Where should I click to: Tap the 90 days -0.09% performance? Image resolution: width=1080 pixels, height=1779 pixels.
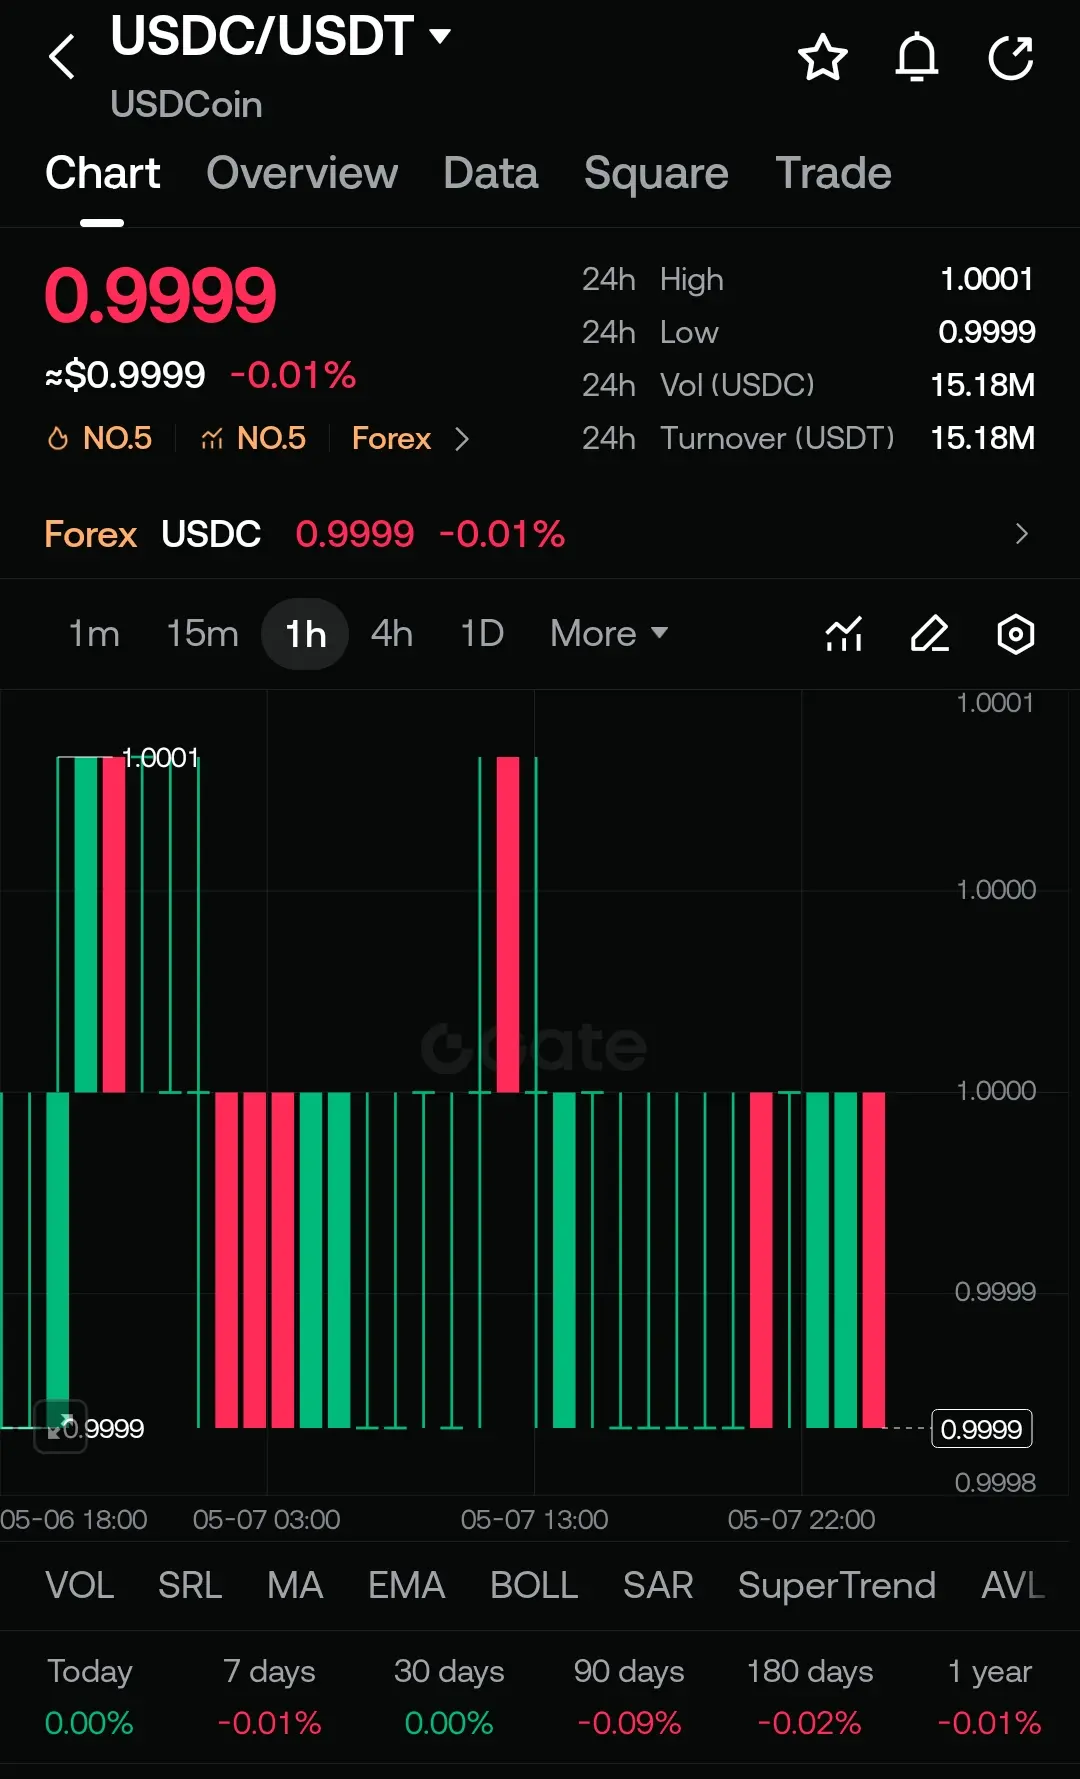click(629, 1697)
